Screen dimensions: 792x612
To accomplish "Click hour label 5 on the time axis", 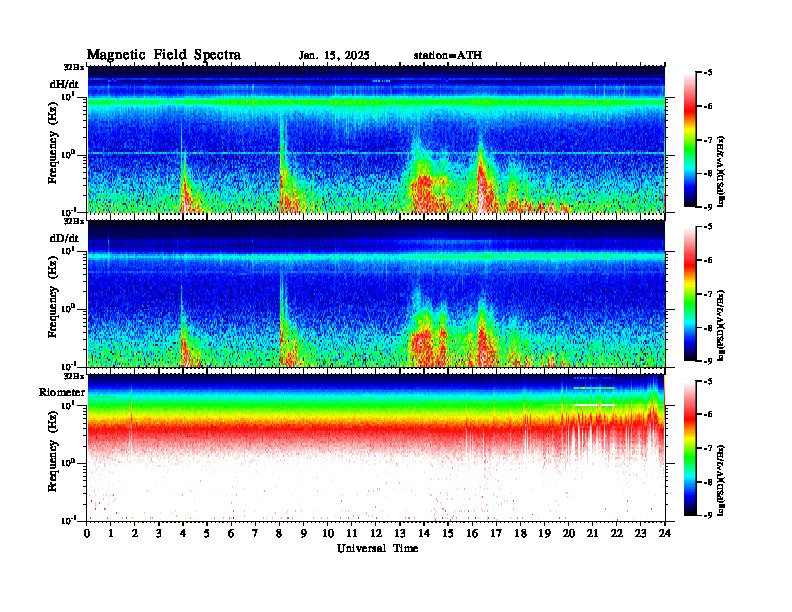I will [x=207, y=533].
